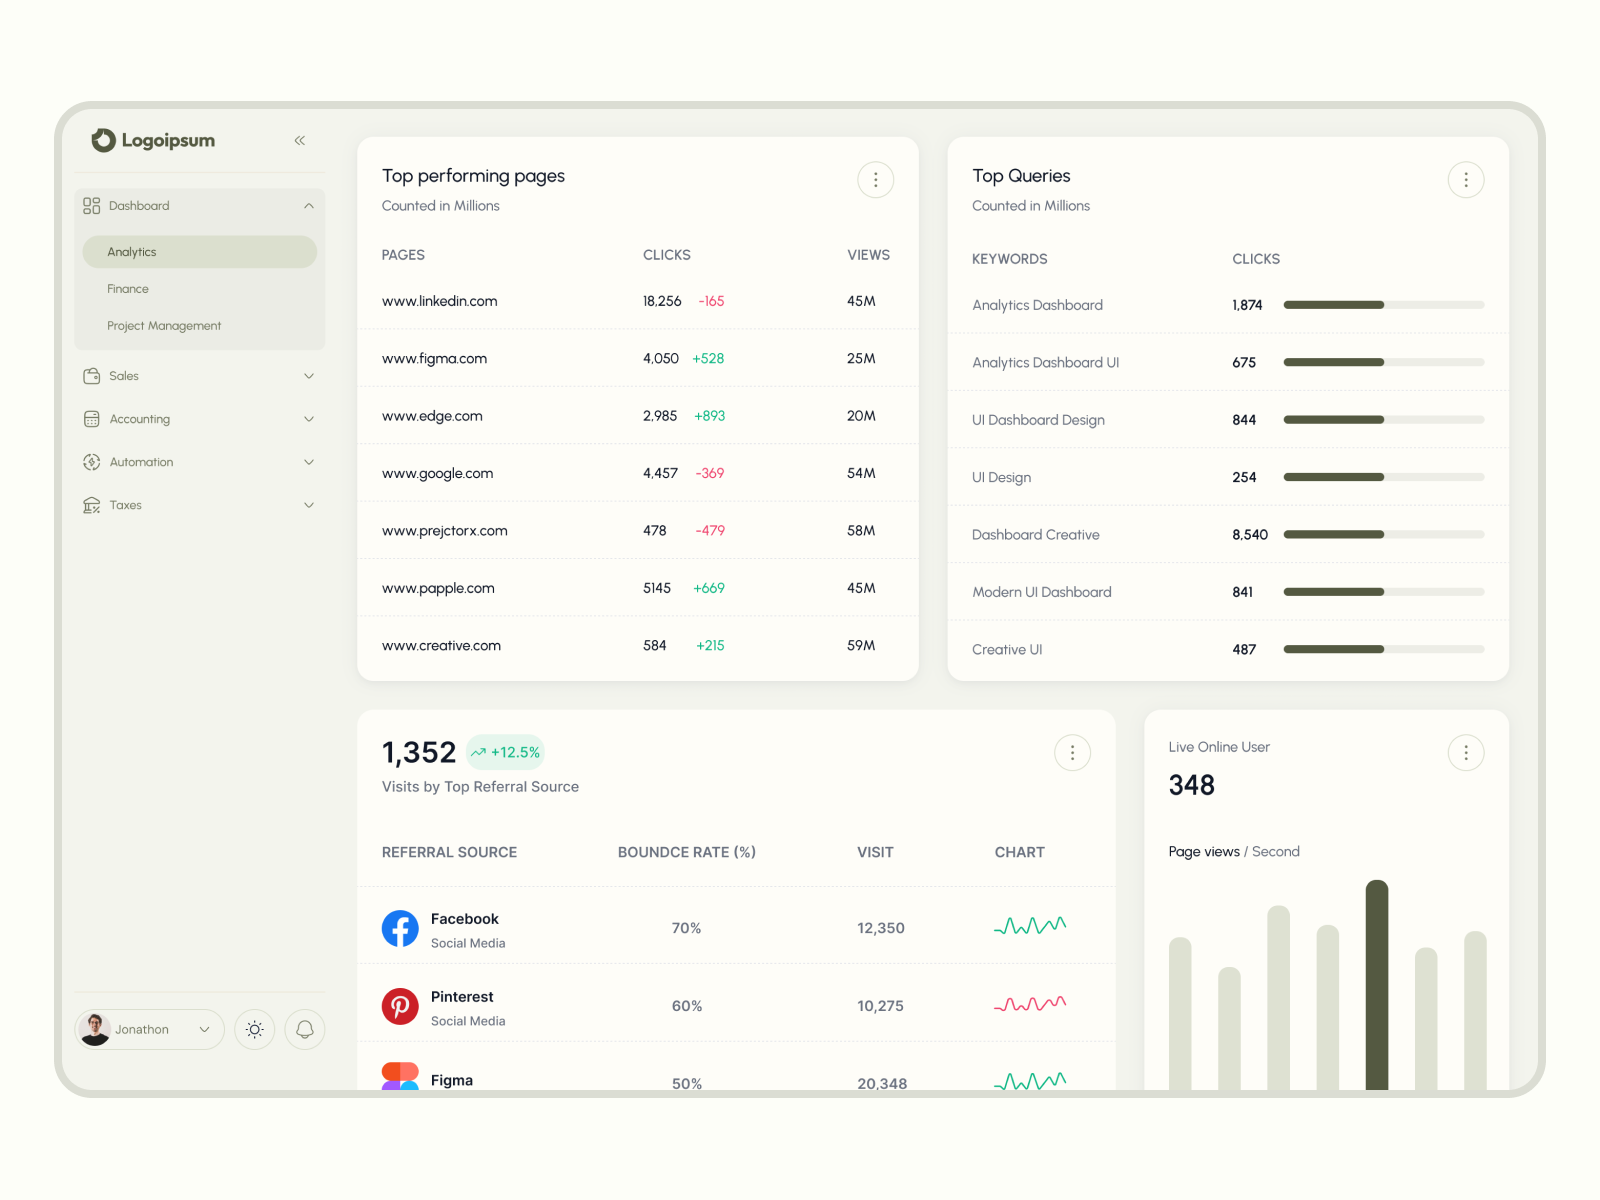Screen dimensions: 1600x1200
Task: Click the Sales icon in sidebar
Action: click(91, 375)
